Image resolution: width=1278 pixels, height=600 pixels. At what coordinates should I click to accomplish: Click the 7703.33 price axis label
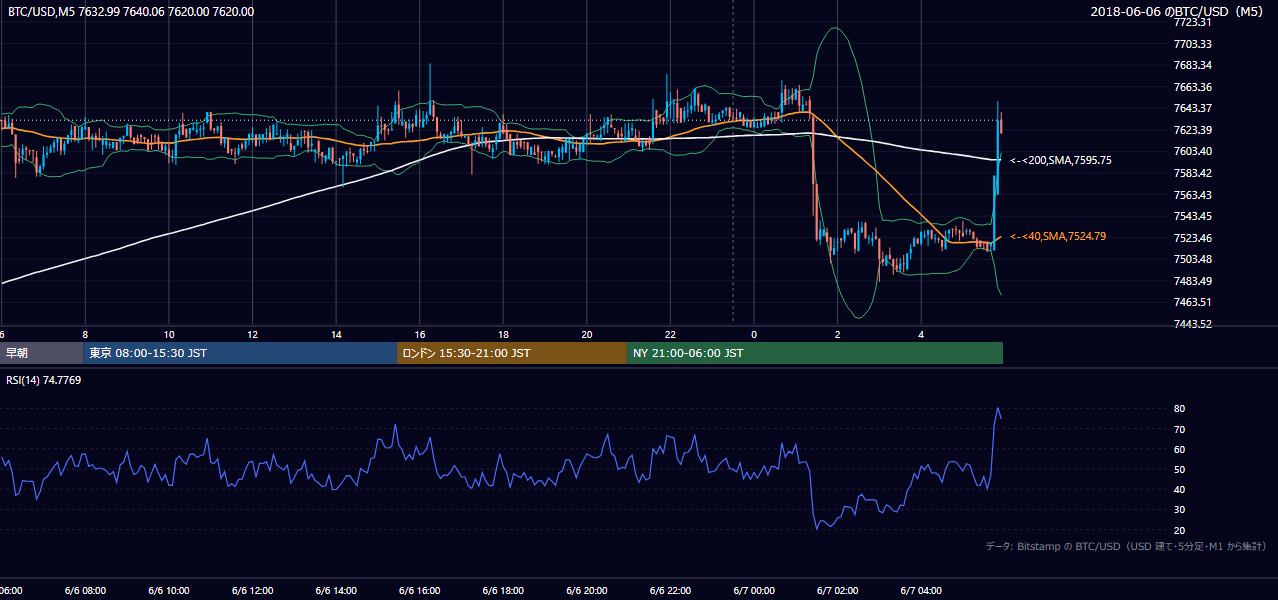click(x=1193, y=44)
